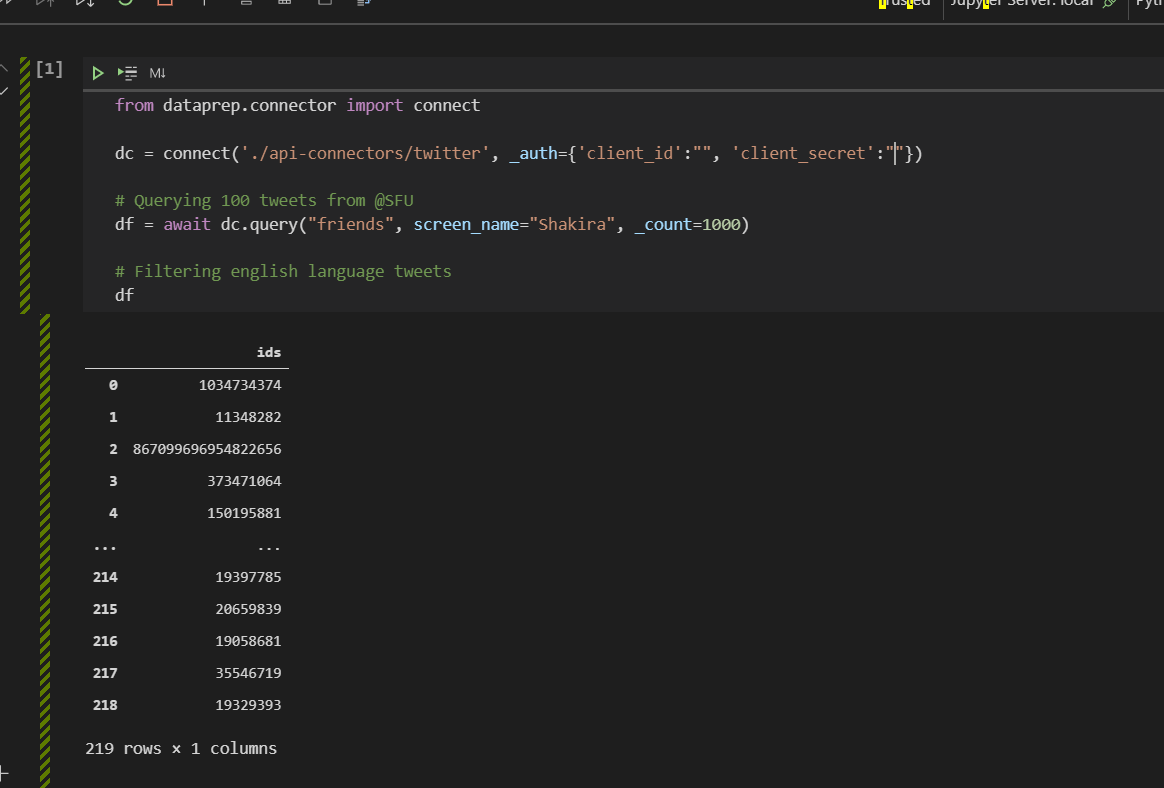Click row index 216 in the output table
This screenshot has height=788, width=1164.
pos(105,640)
